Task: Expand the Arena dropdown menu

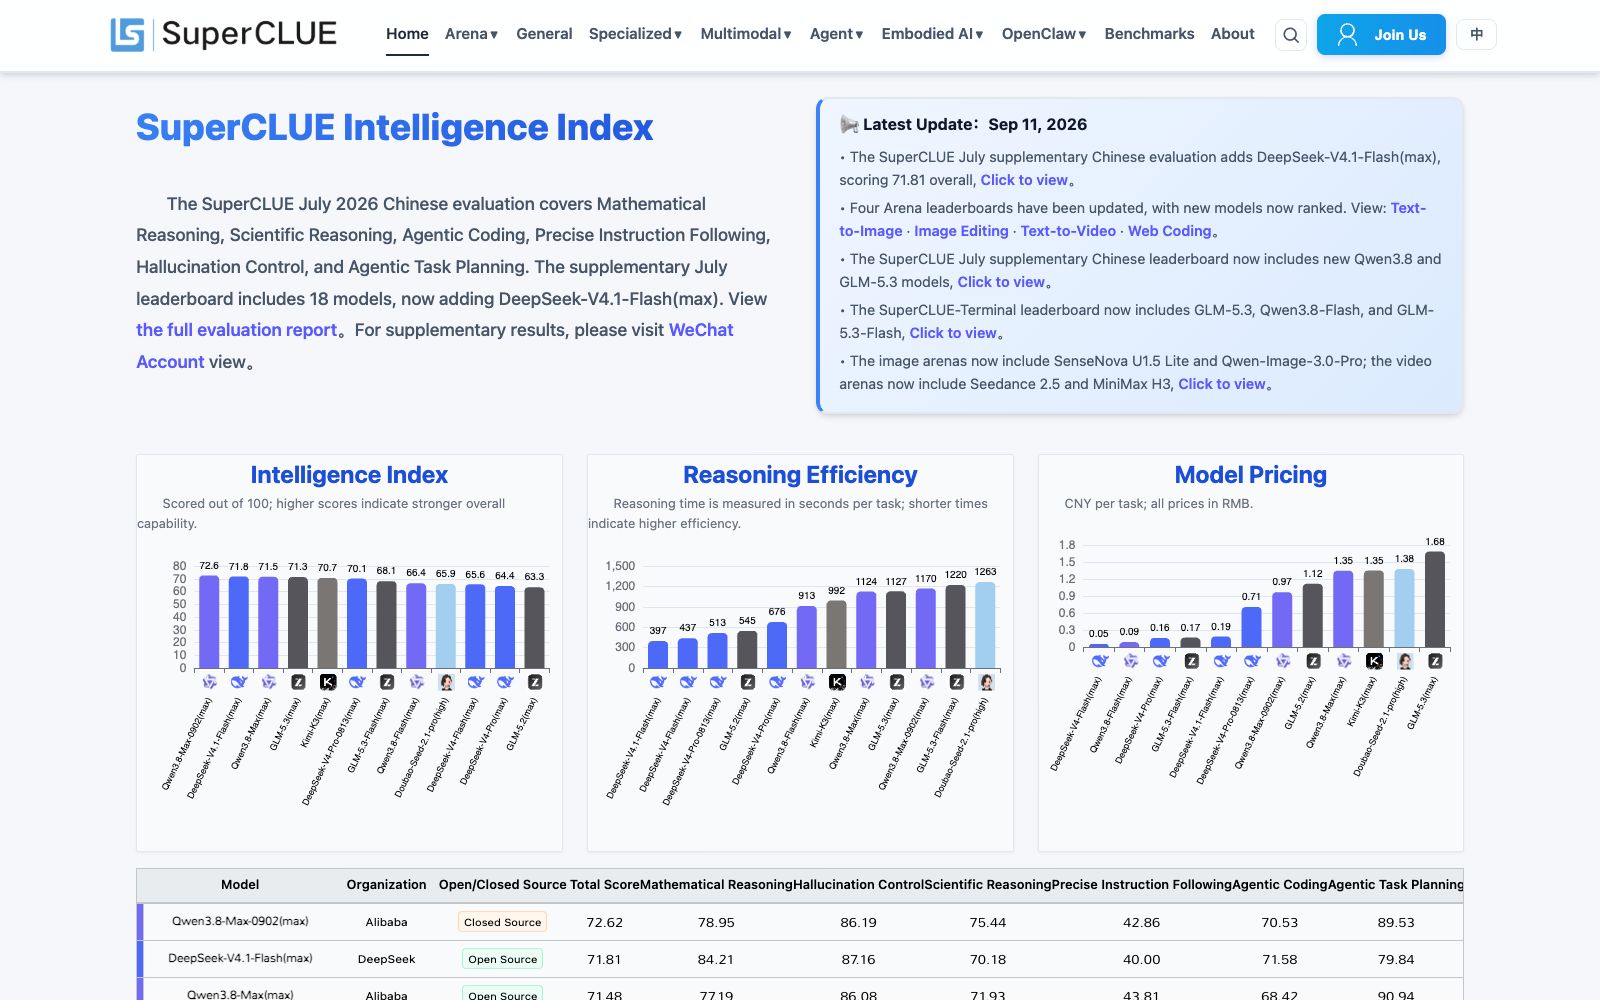Action: click(472, 34)
